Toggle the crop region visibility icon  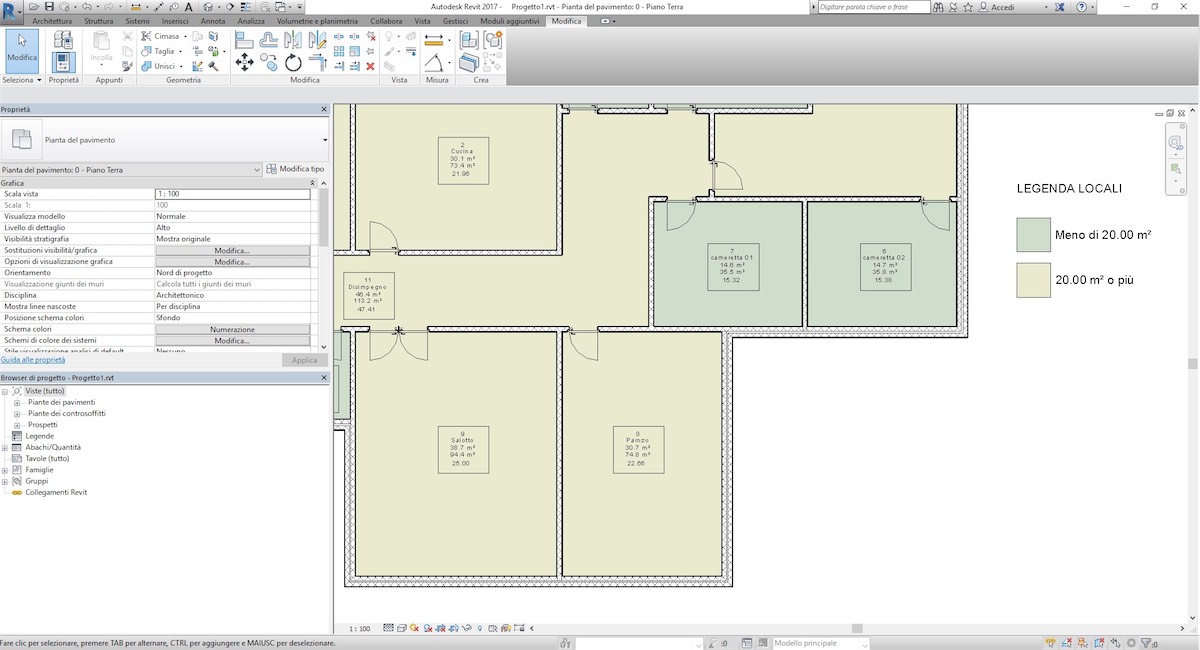[x=453, y=628]
